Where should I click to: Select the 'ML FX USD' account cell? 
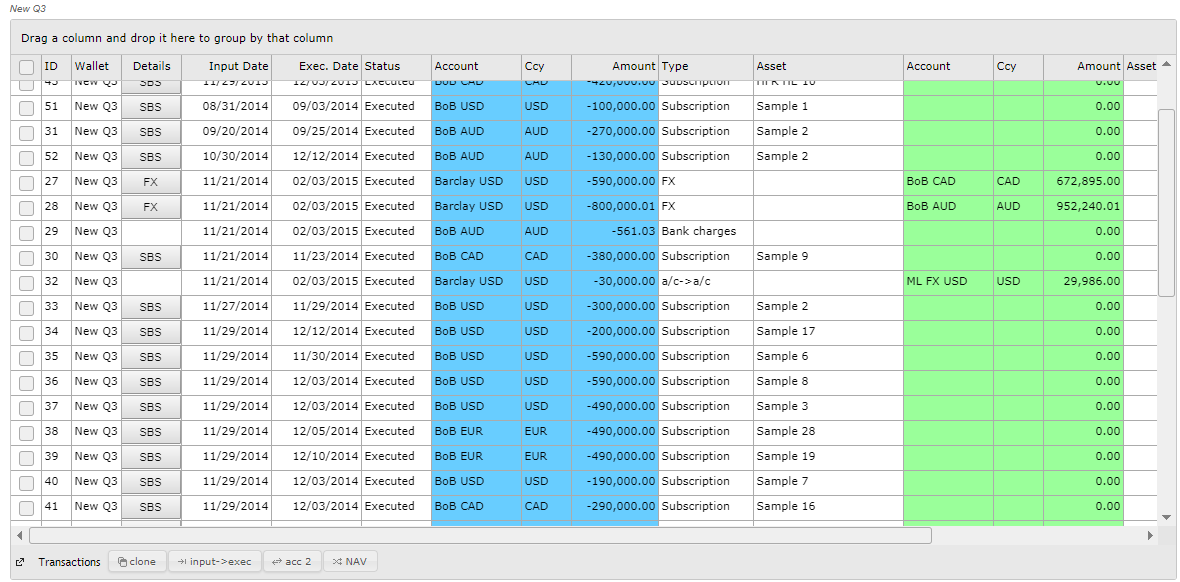coord(948,282)
